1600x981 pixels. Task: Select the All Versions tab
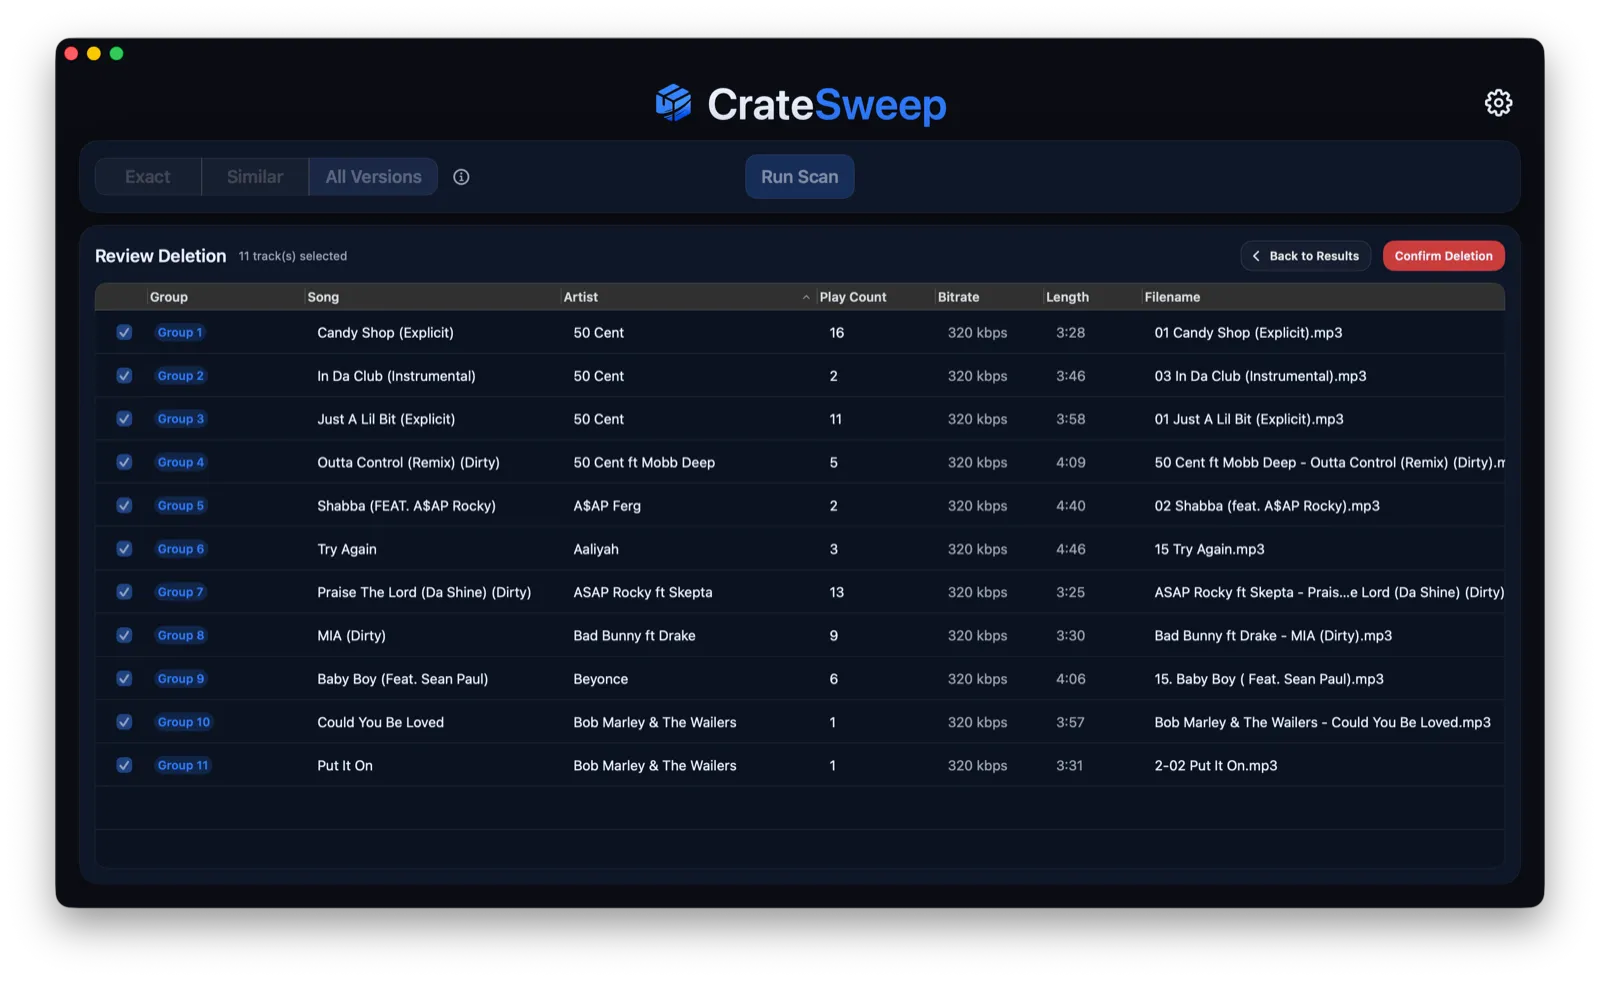(373, 177)
